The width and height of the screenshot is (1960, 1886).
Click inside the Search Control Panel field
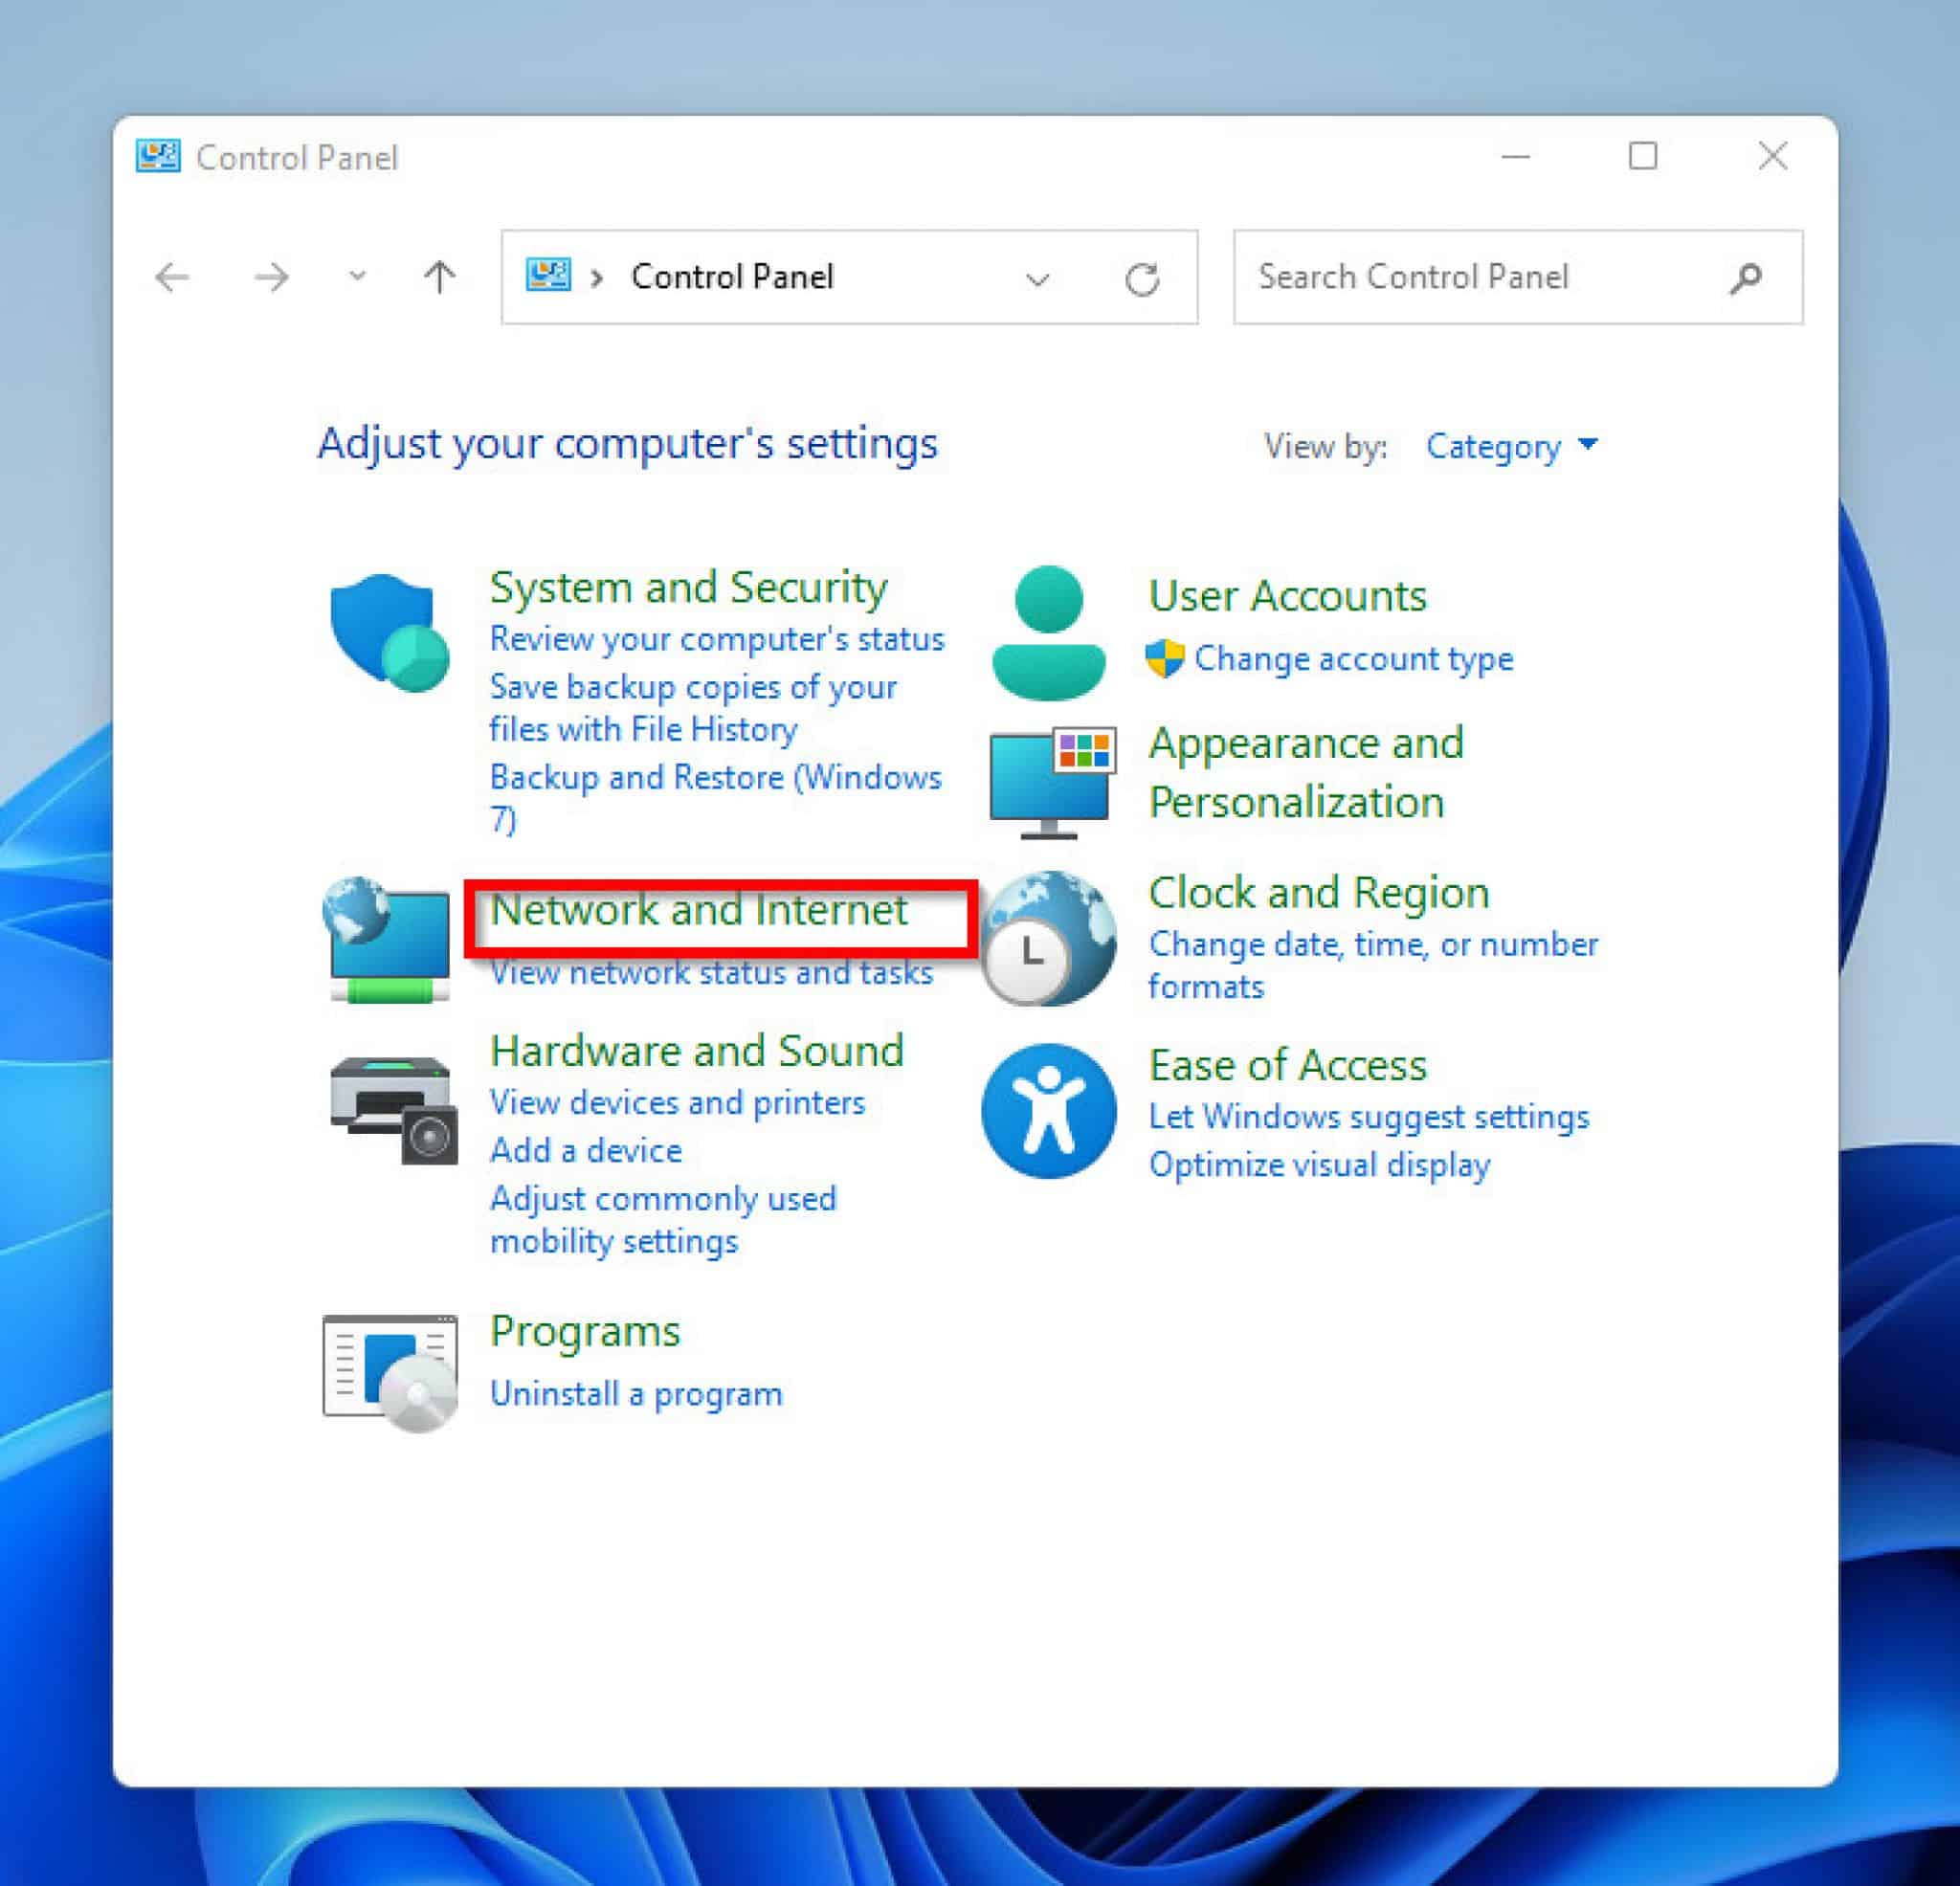[x=1450, y=277]
